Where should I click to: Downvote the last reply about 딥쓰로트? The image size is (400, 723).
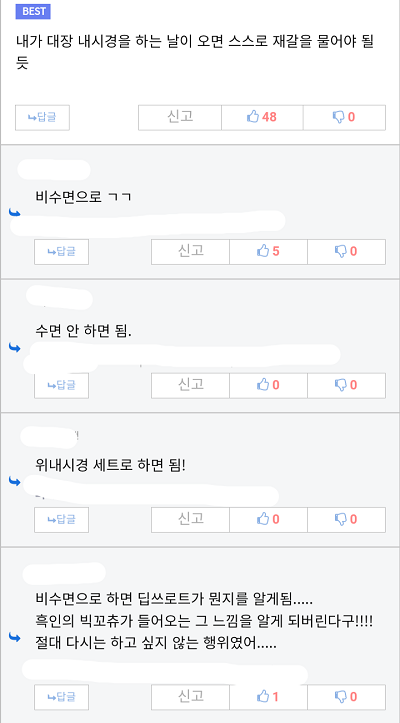346,697
